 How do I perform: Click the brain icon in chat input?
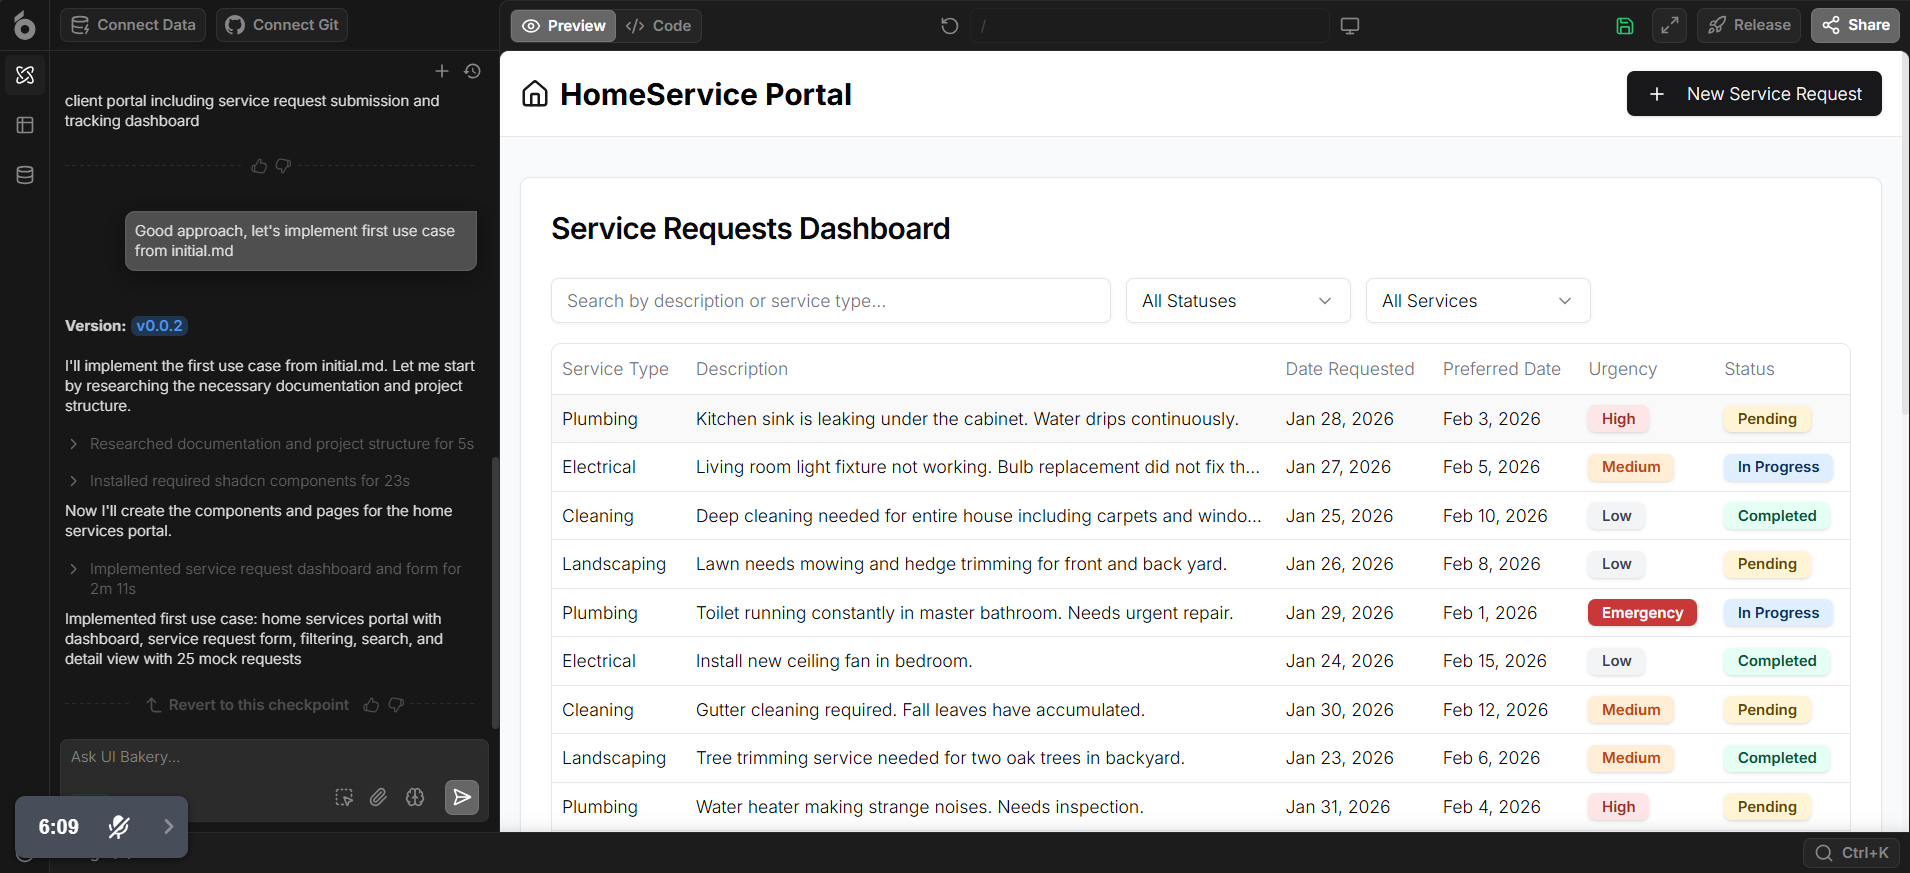click(x=415, y=797)
